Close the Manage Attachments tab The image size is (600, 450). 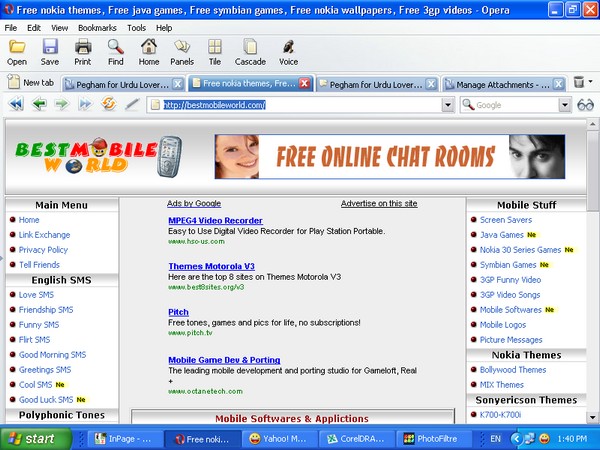558,84
